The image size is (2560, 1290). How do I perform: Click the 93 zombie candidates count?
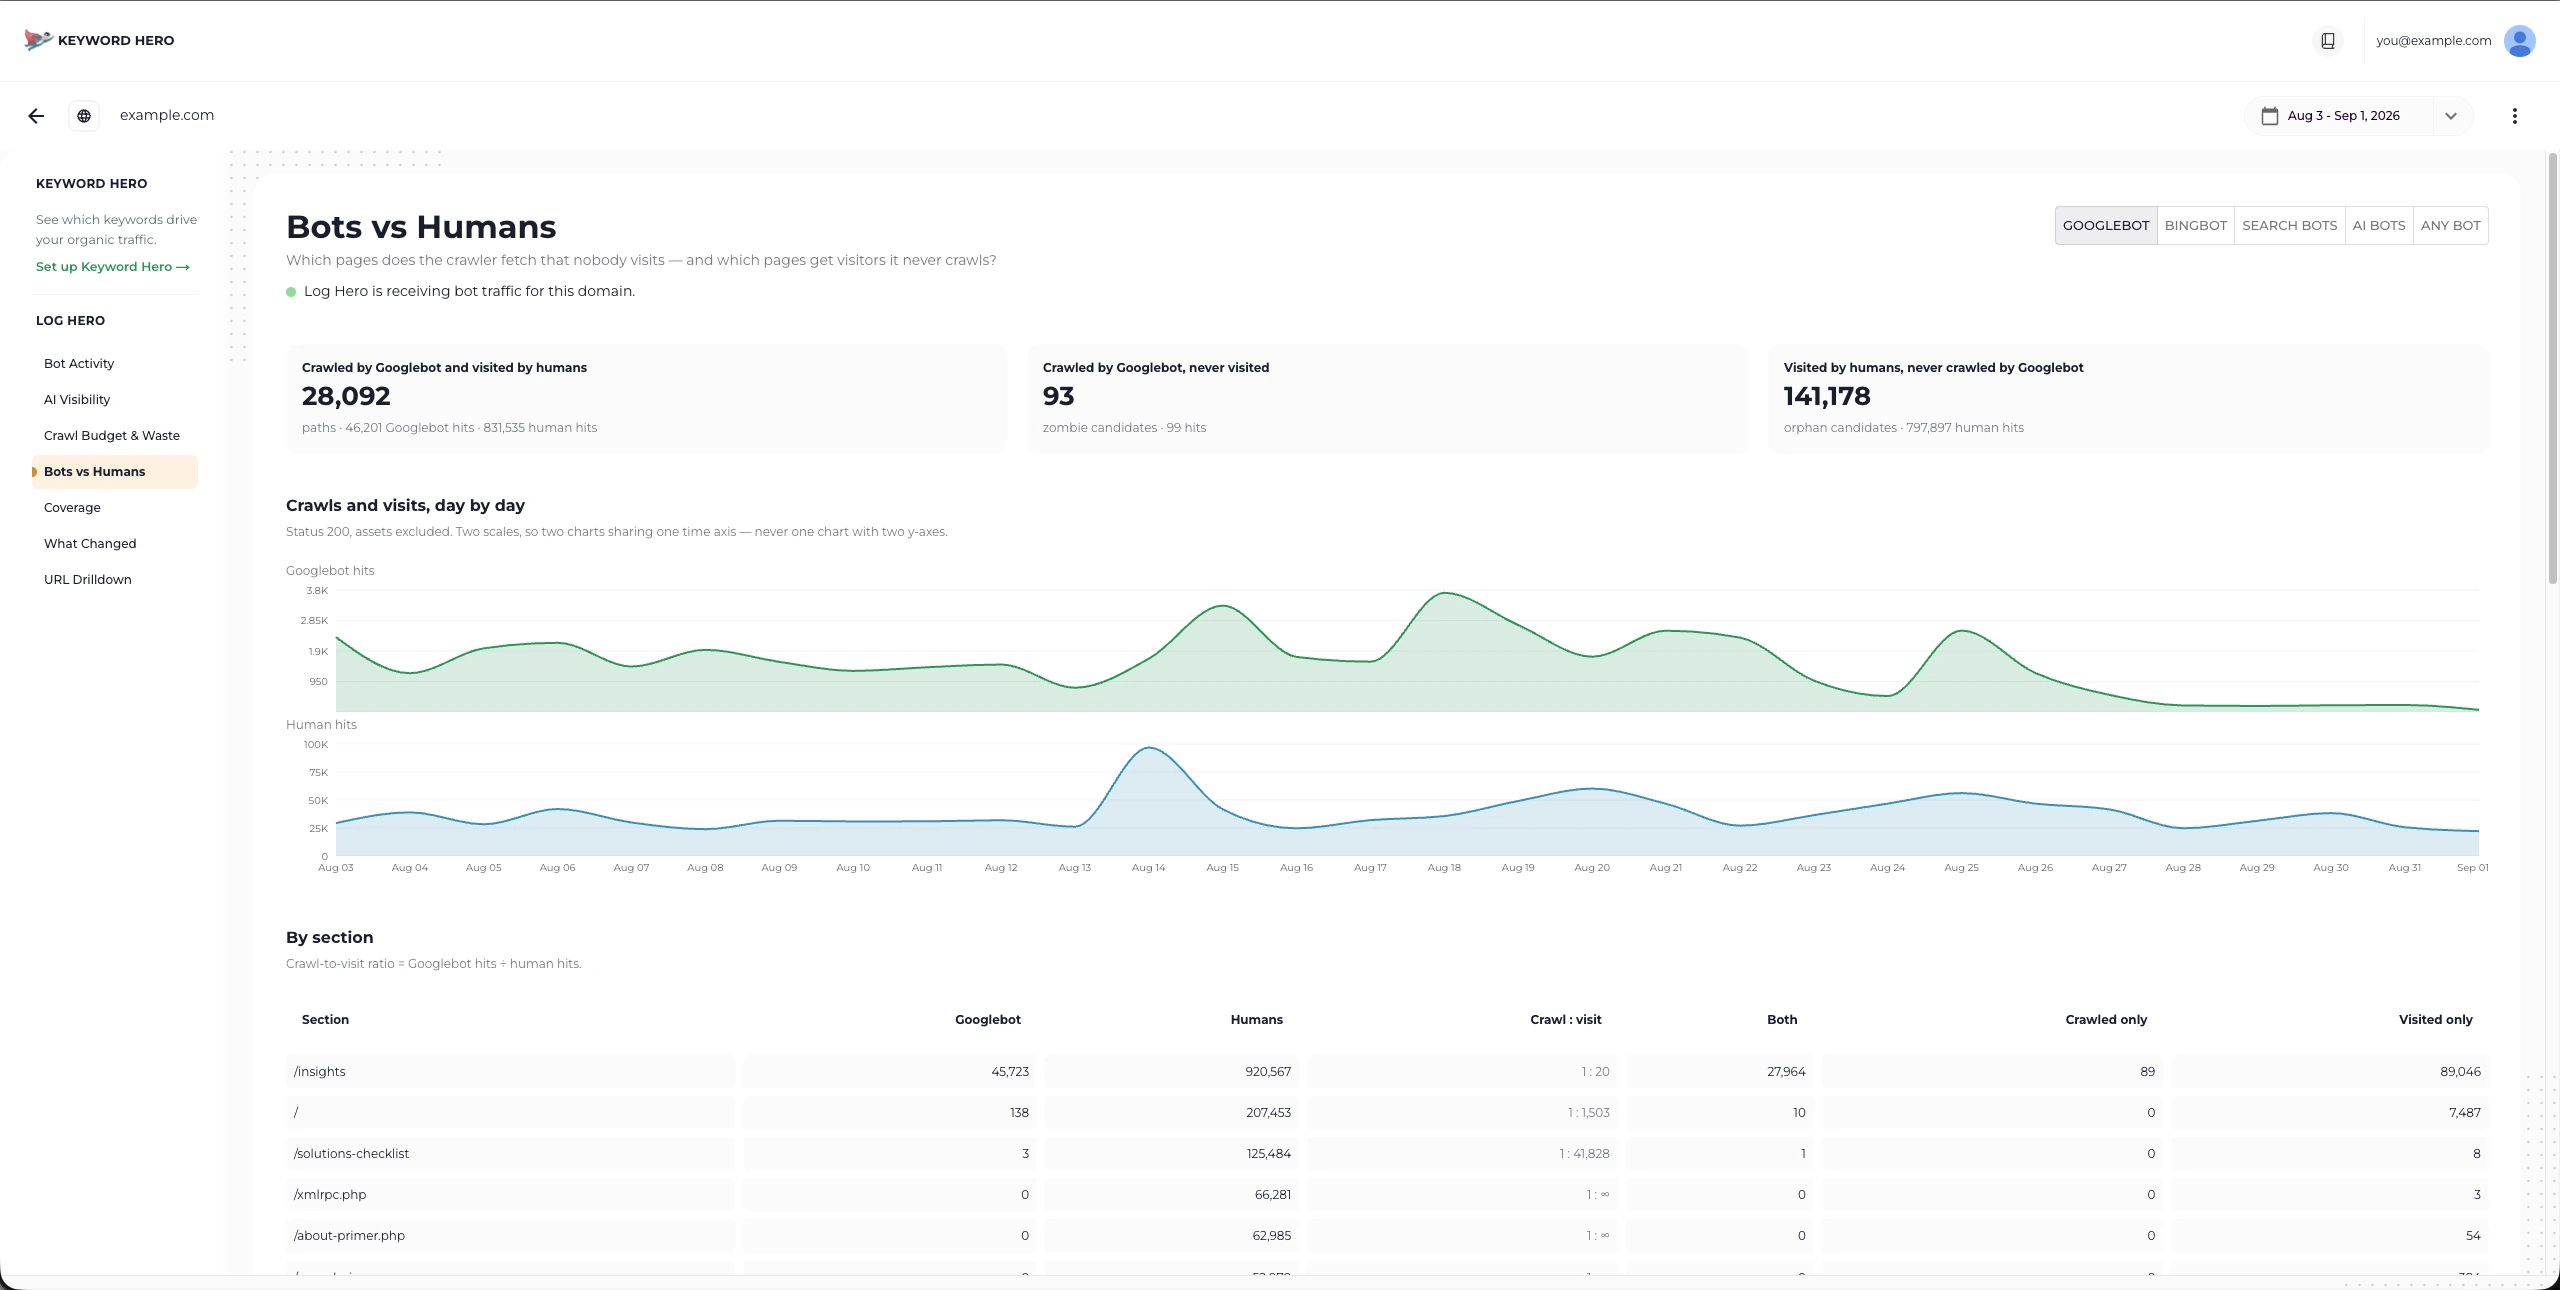(1058, 396)
